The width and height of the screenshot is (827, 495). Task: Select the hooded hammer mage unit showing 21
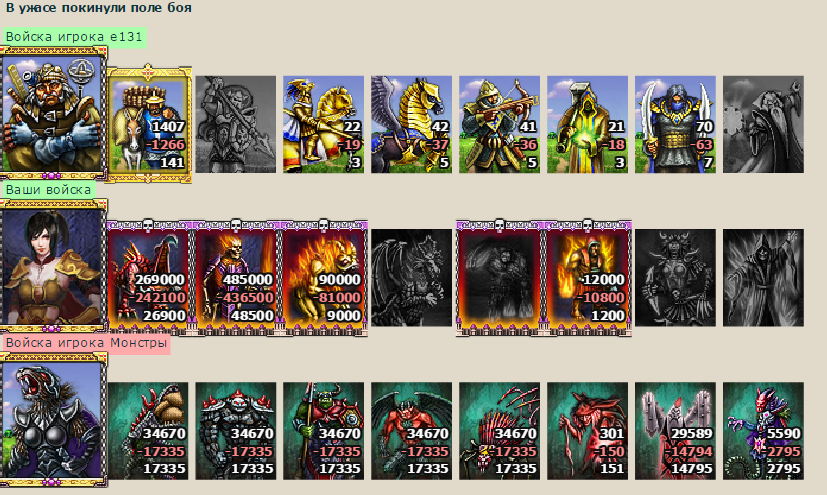tap(588, 124)
